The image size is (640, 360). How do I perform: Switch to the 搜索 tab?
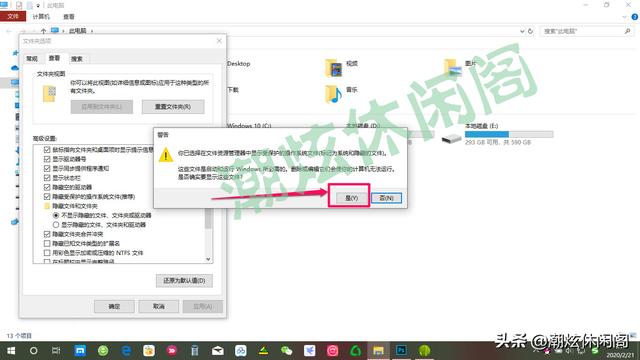pos(77,59)
